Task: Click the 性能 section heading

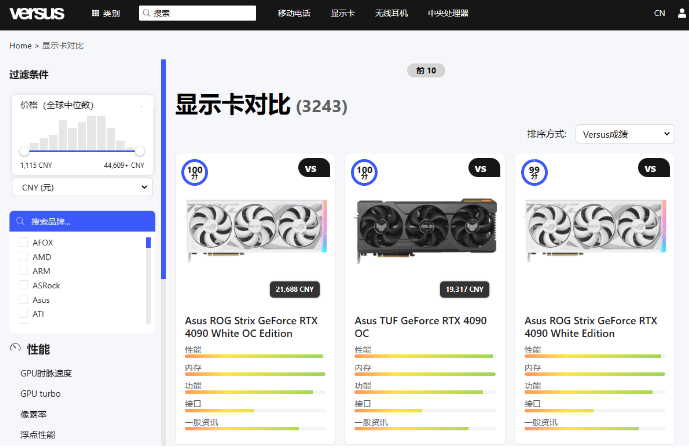Action: click(x=38, y=349)
